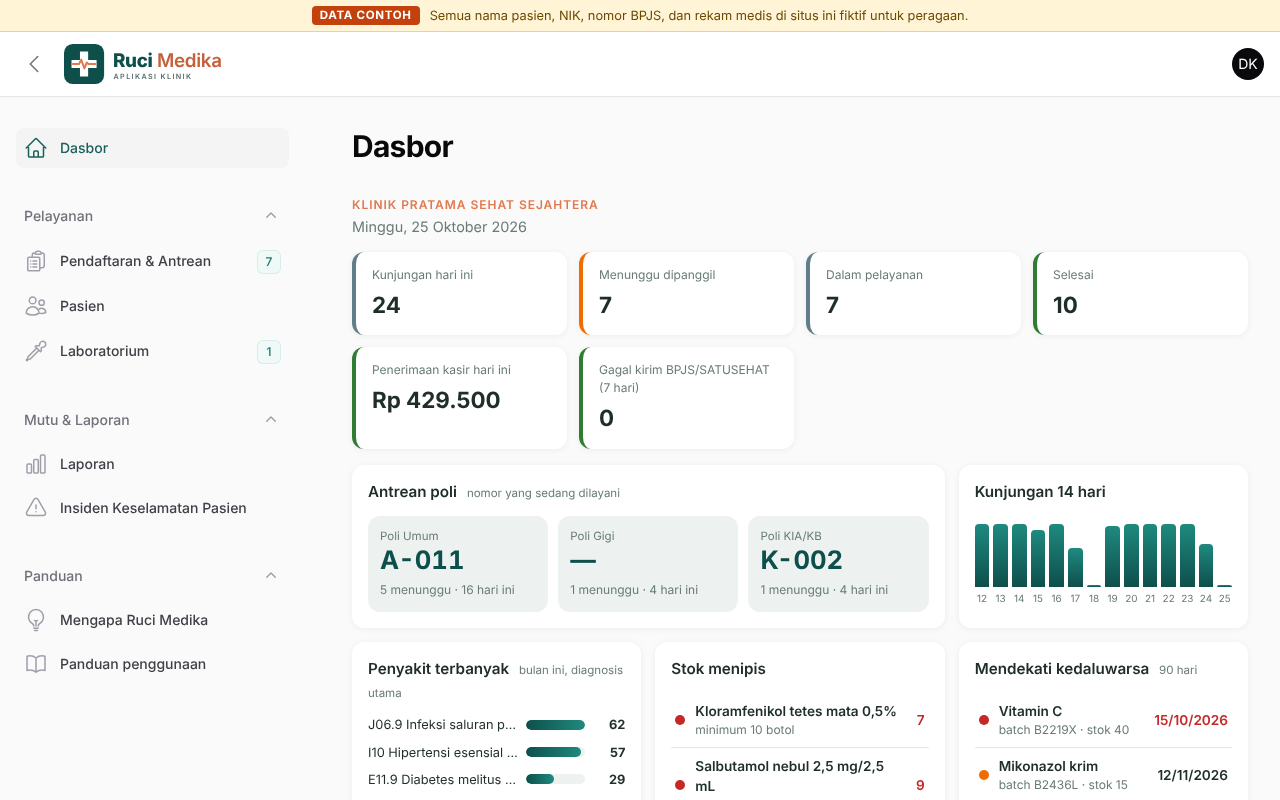Collapse the Panduan section
1280x800 pixels.
[271, 576]
